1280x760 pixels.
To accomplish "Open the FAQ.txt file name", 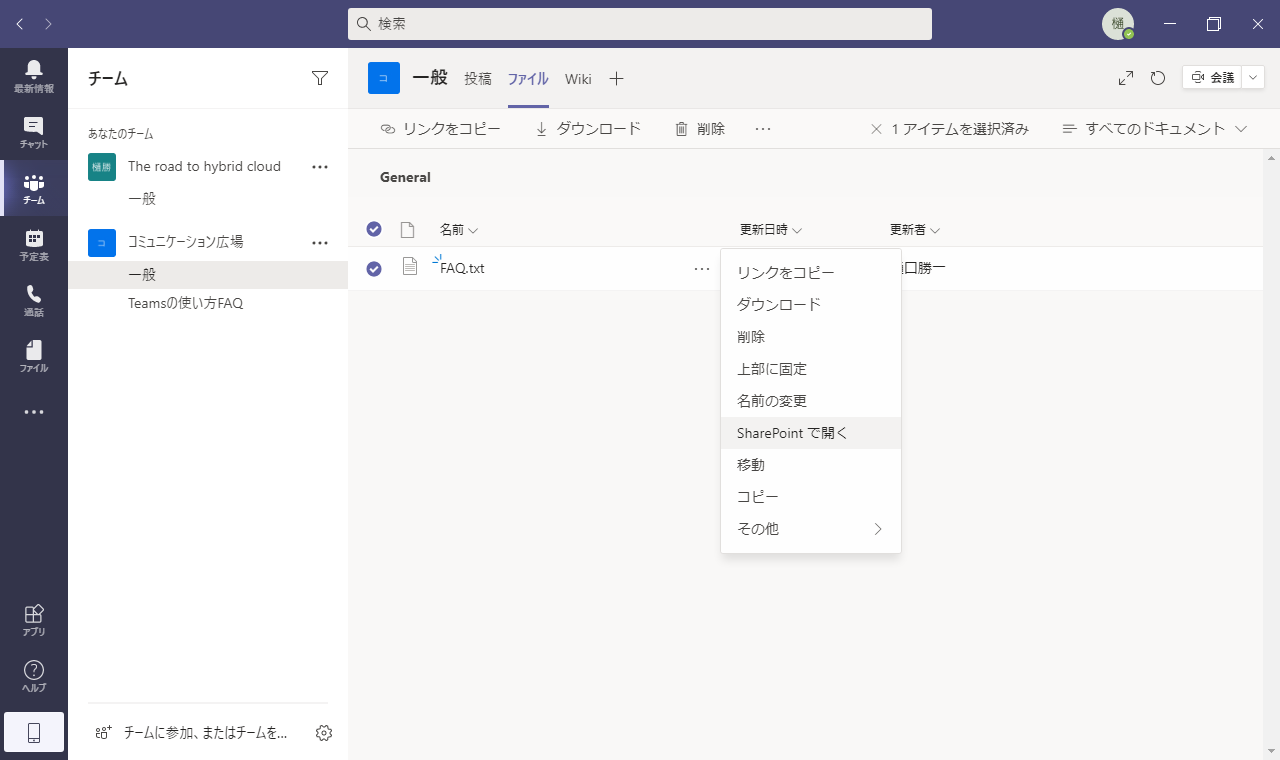I will 462,268.
